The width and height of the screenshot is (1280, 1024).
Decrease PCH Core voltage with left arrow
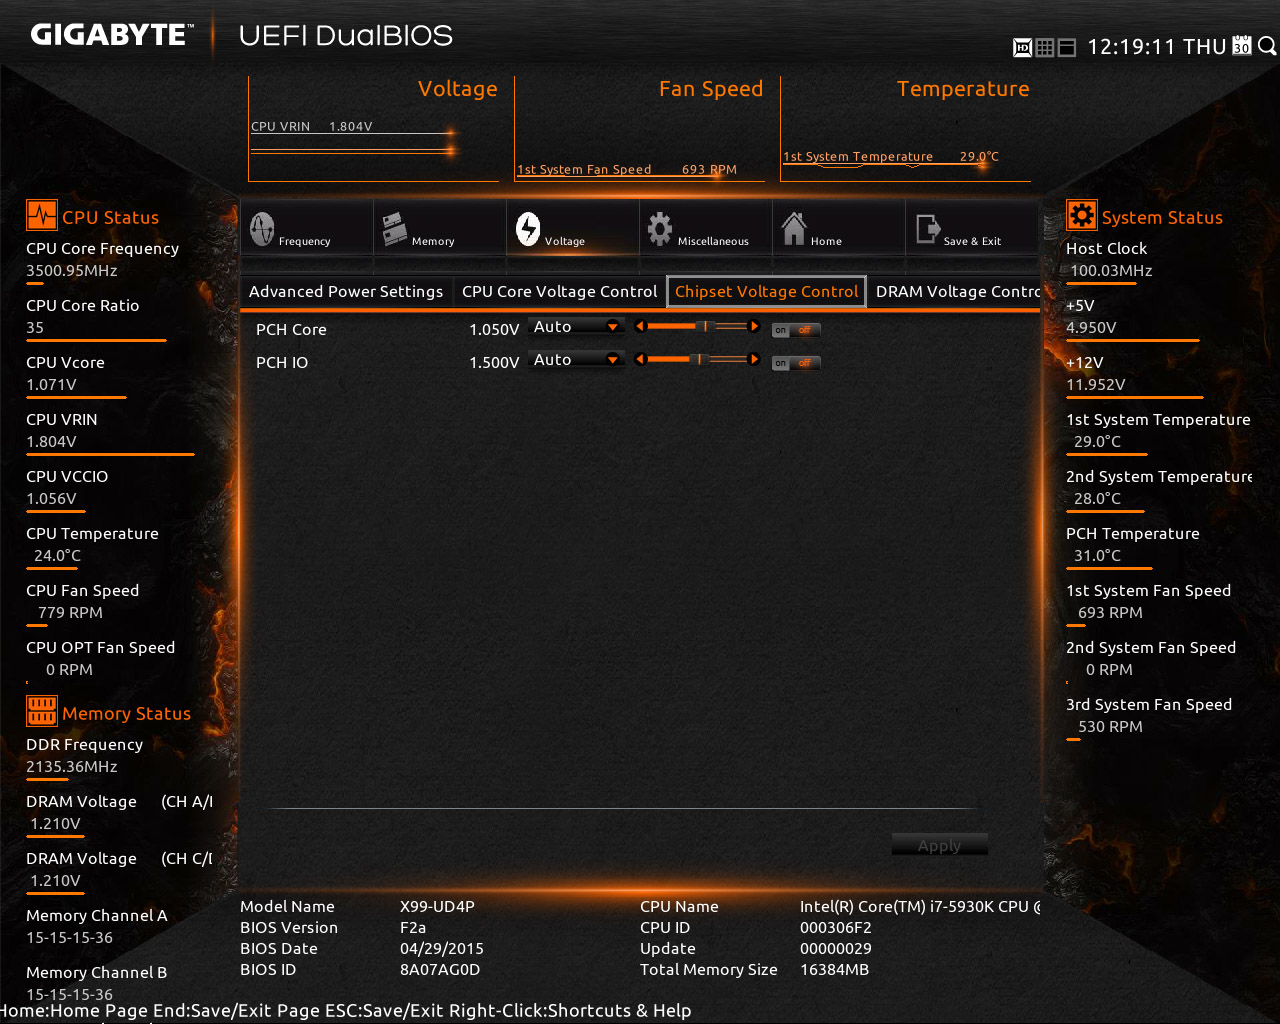(640, 326)
